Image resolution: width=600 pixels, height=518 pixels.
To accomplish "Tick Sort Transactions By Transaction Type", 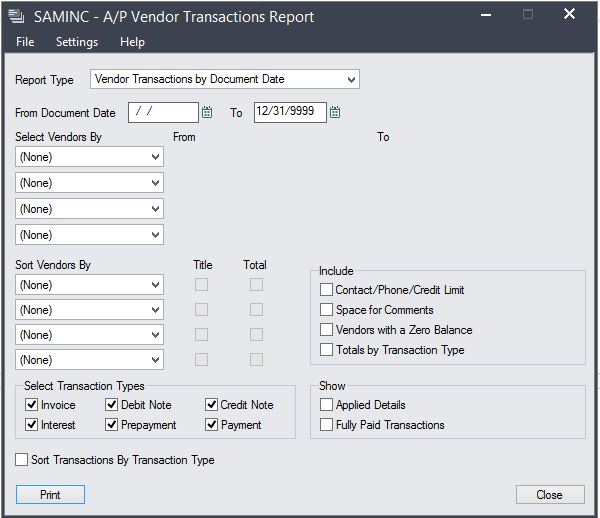I will tap(21, 459).
